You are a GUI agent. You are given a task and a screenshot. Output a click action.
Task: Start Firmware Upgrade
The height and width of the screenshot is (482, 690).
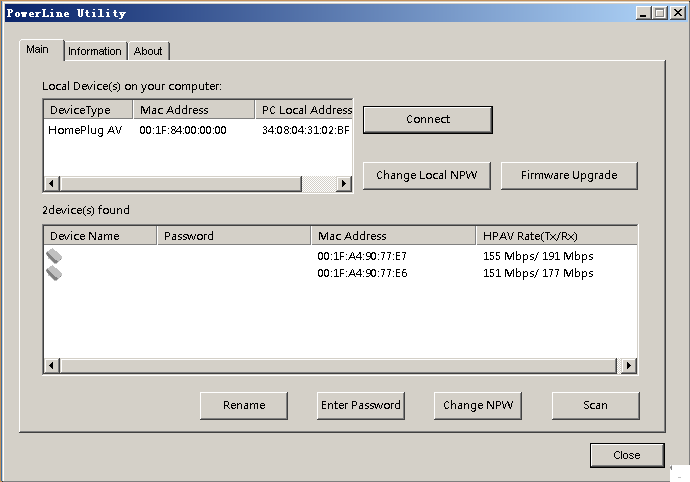click(569, 175)
